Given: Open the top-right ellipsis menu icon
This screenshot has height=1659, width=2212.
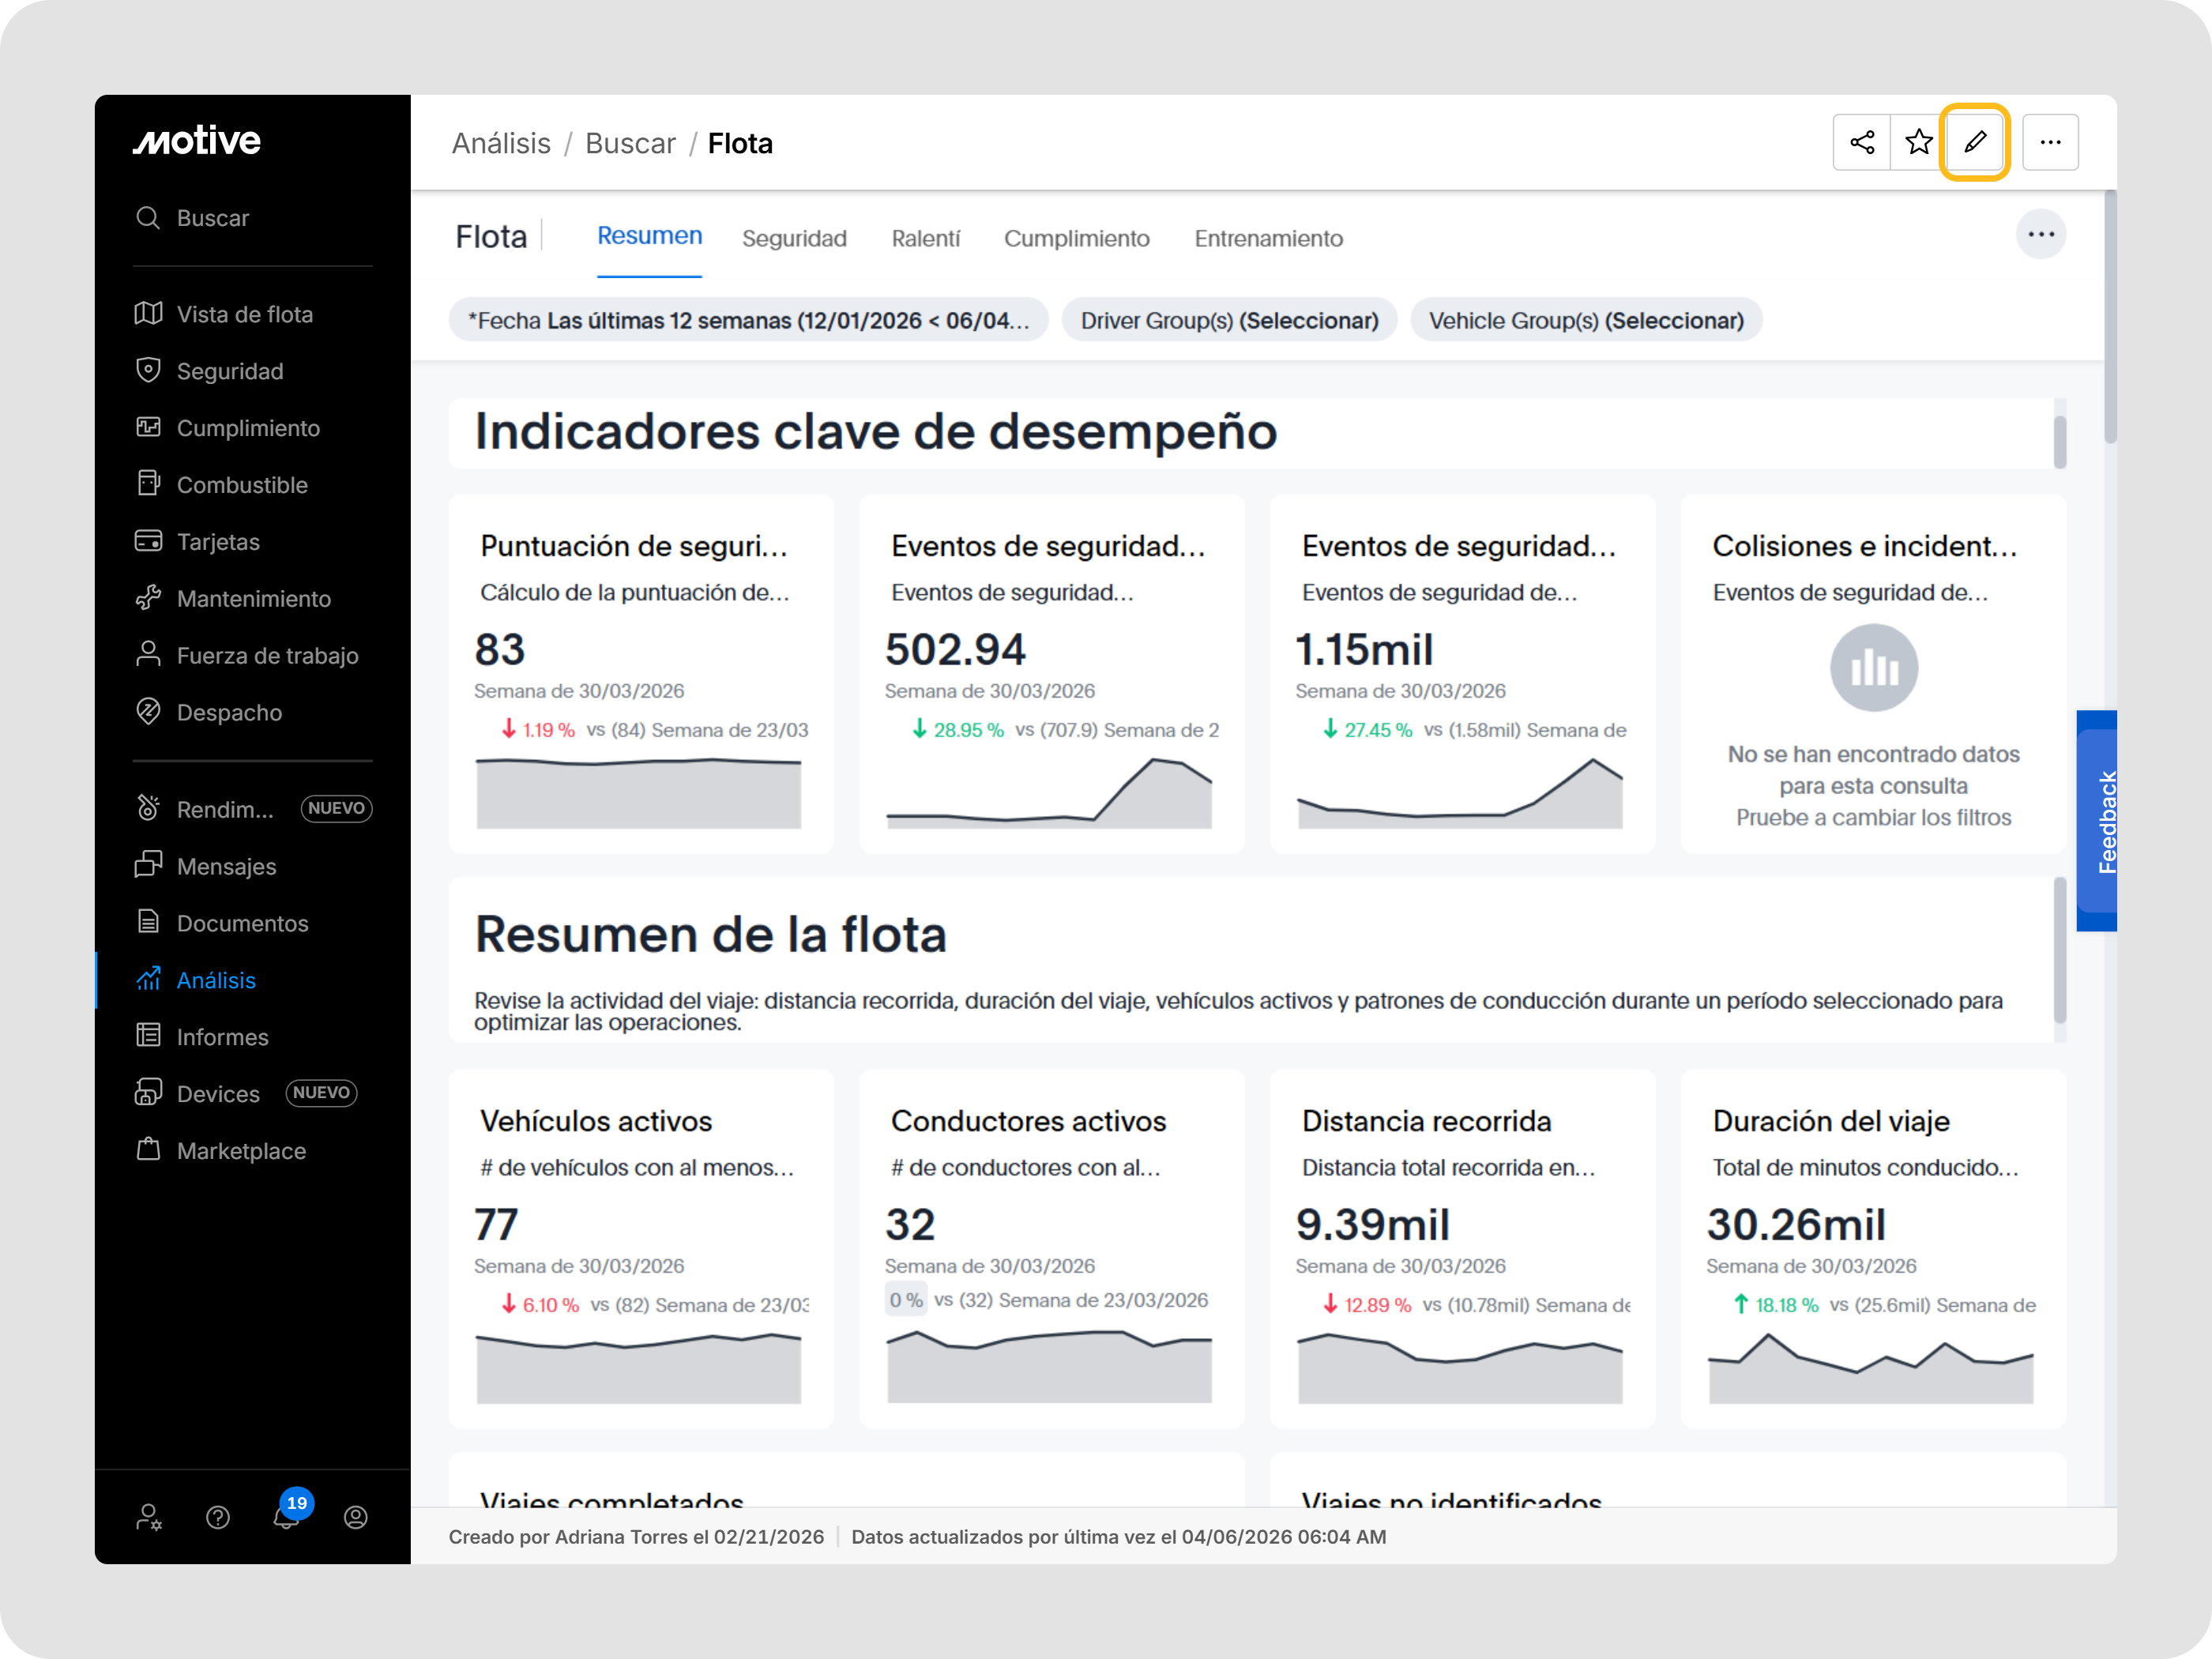Looking at the screenshot, I should tap(2051, 142).
